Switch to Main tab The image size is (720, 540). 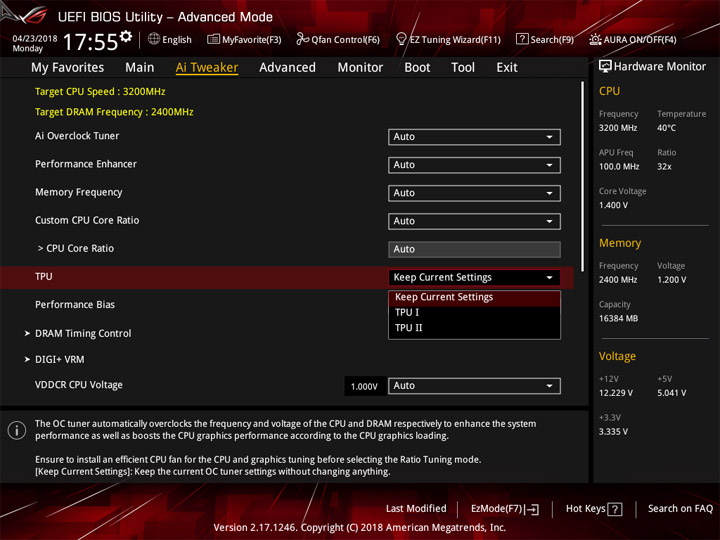tap(140, 68)
